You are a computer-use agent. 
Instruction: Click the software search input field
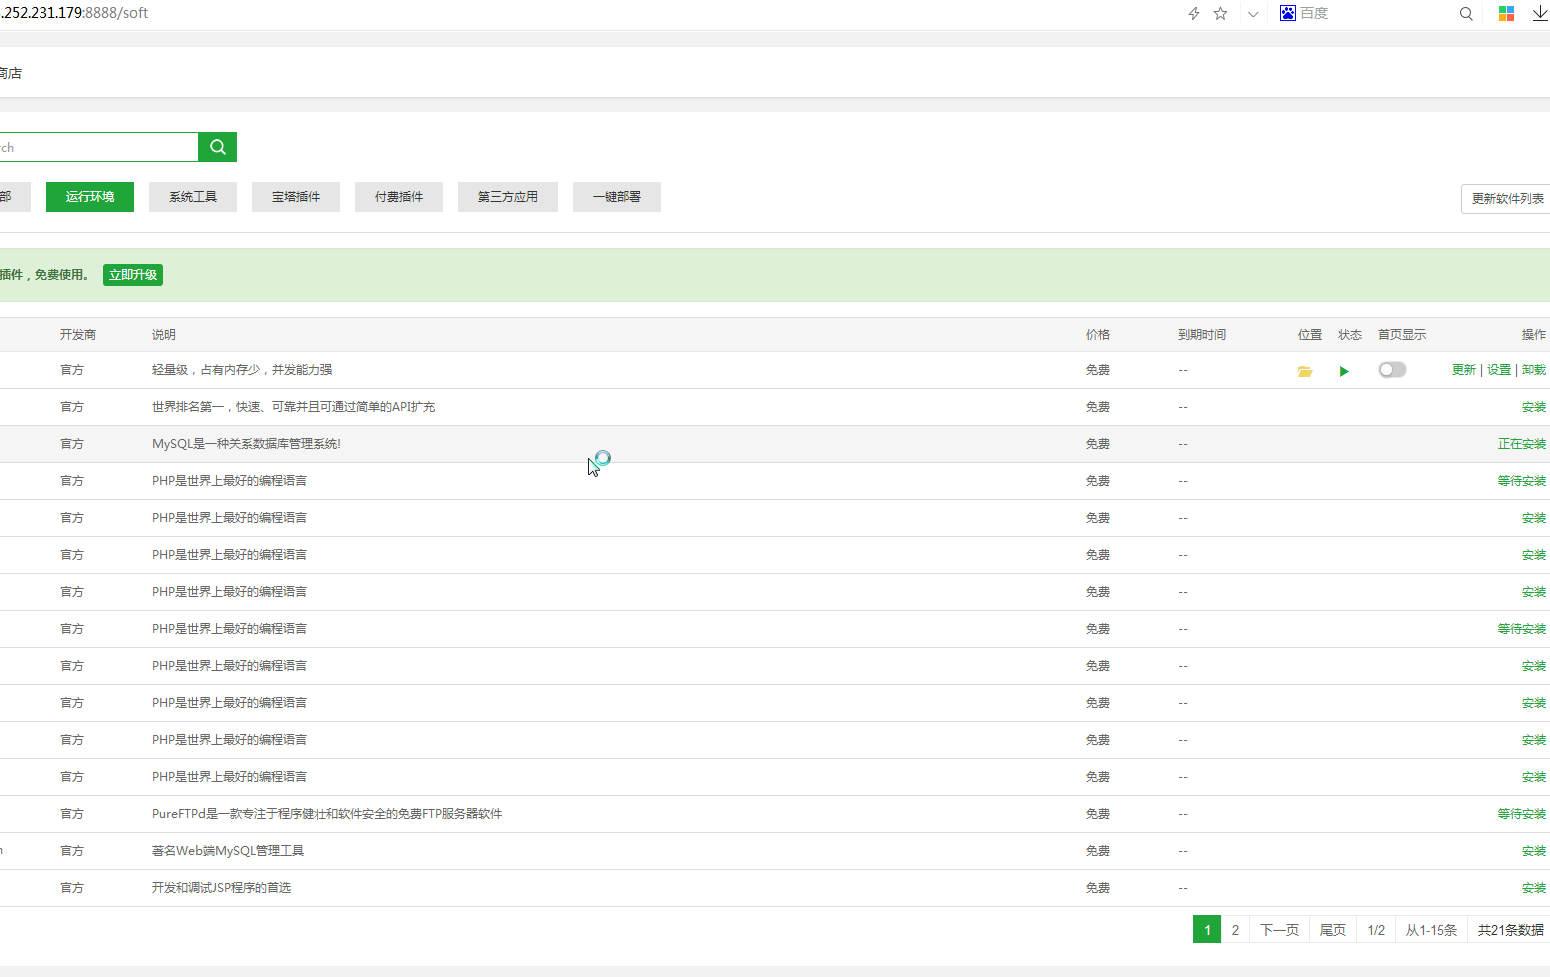coord(98,147)
